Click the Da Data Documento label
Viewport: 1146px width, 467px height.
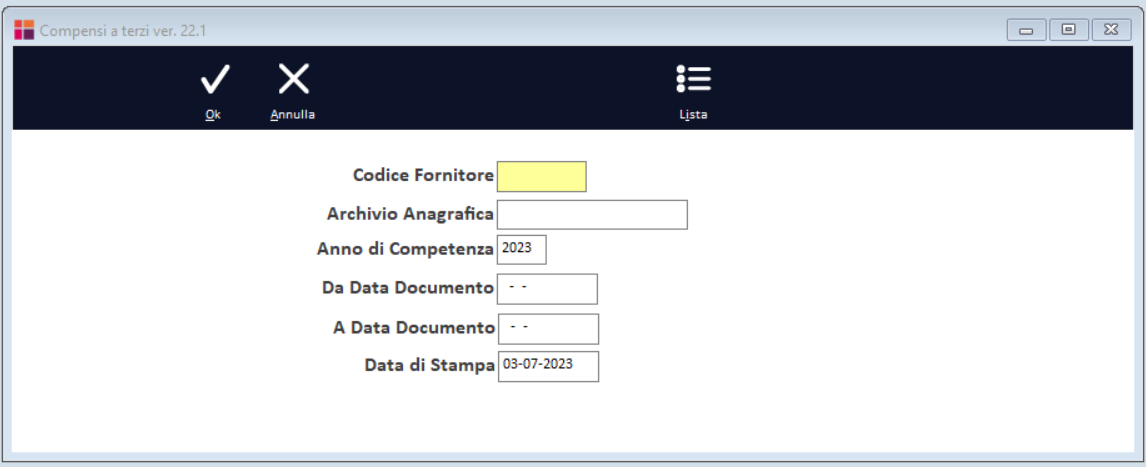pos(408,288)
